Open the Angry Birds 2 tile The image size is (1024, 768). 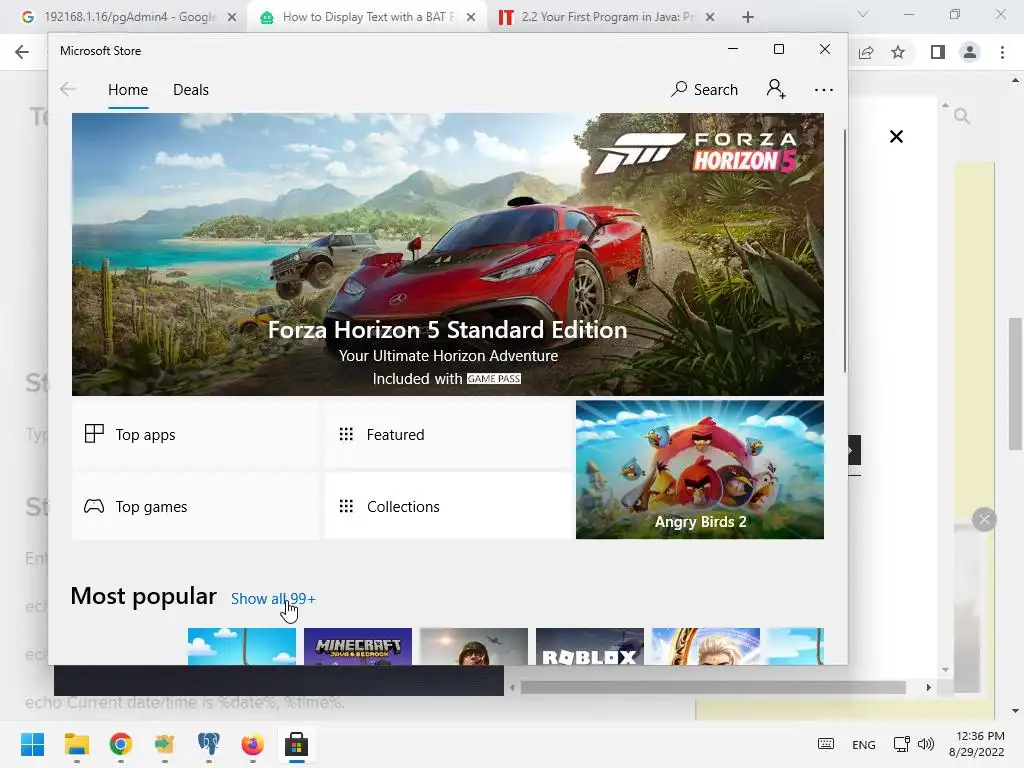click(699, 470)
